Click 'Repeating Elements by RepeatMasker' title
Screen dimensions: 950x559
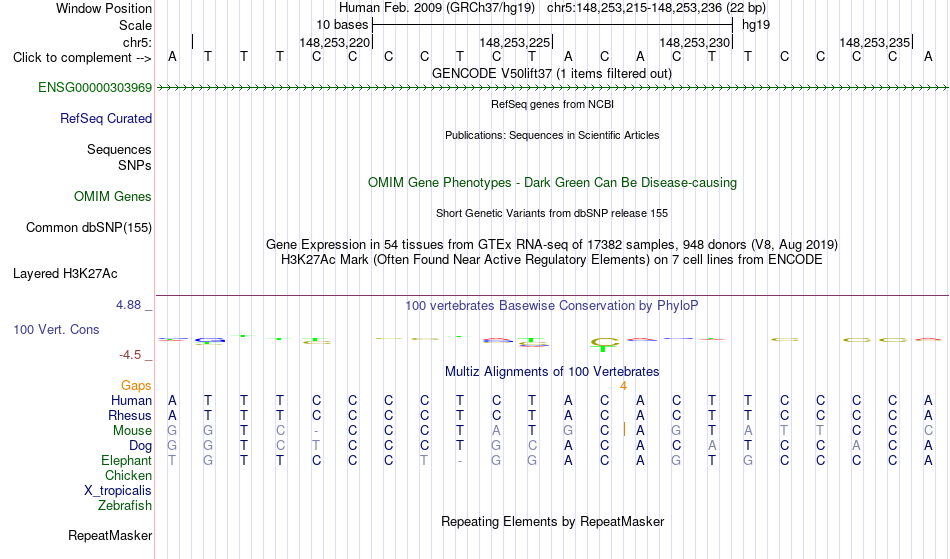(552, 522)
